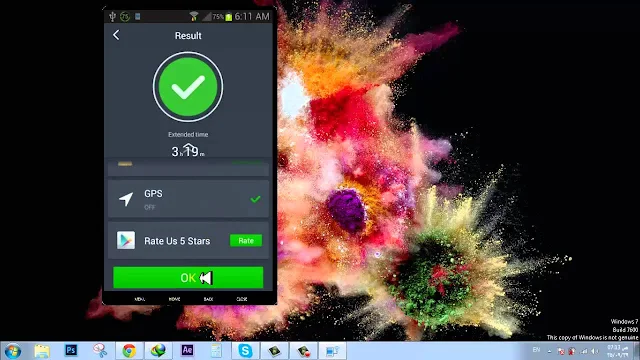This screenshot has width=640, height=360.
Task: Open Windows Explorer from the taskbar
Action: (42, 351)
